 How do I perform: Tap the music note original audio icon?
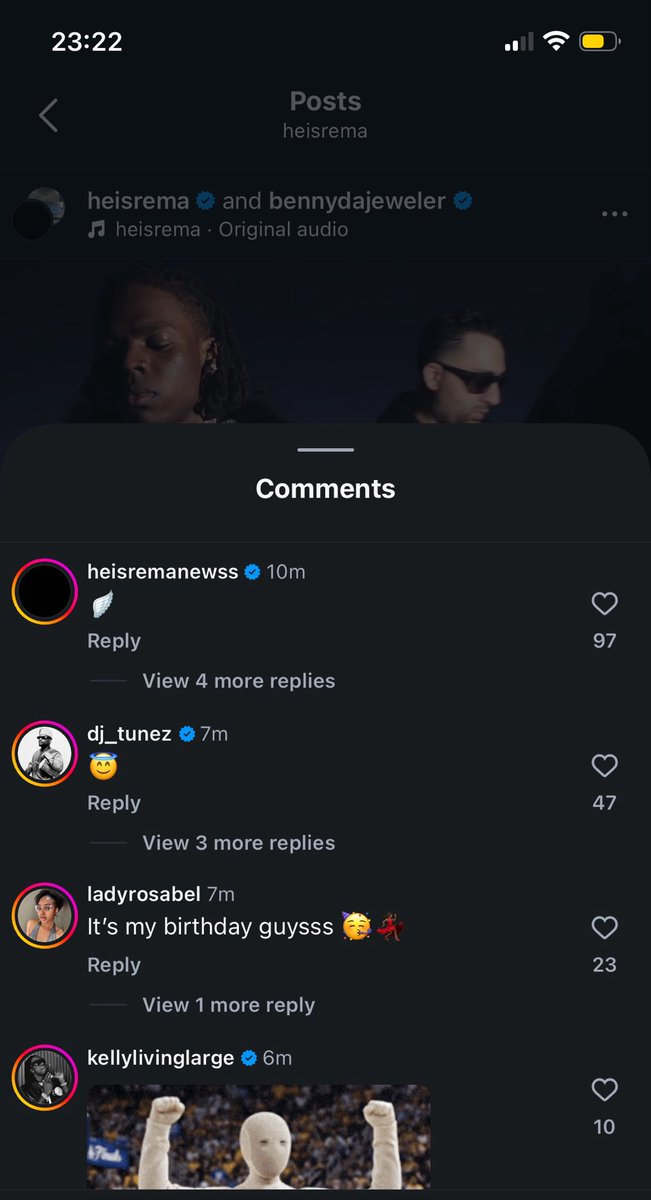pos(96,229)
